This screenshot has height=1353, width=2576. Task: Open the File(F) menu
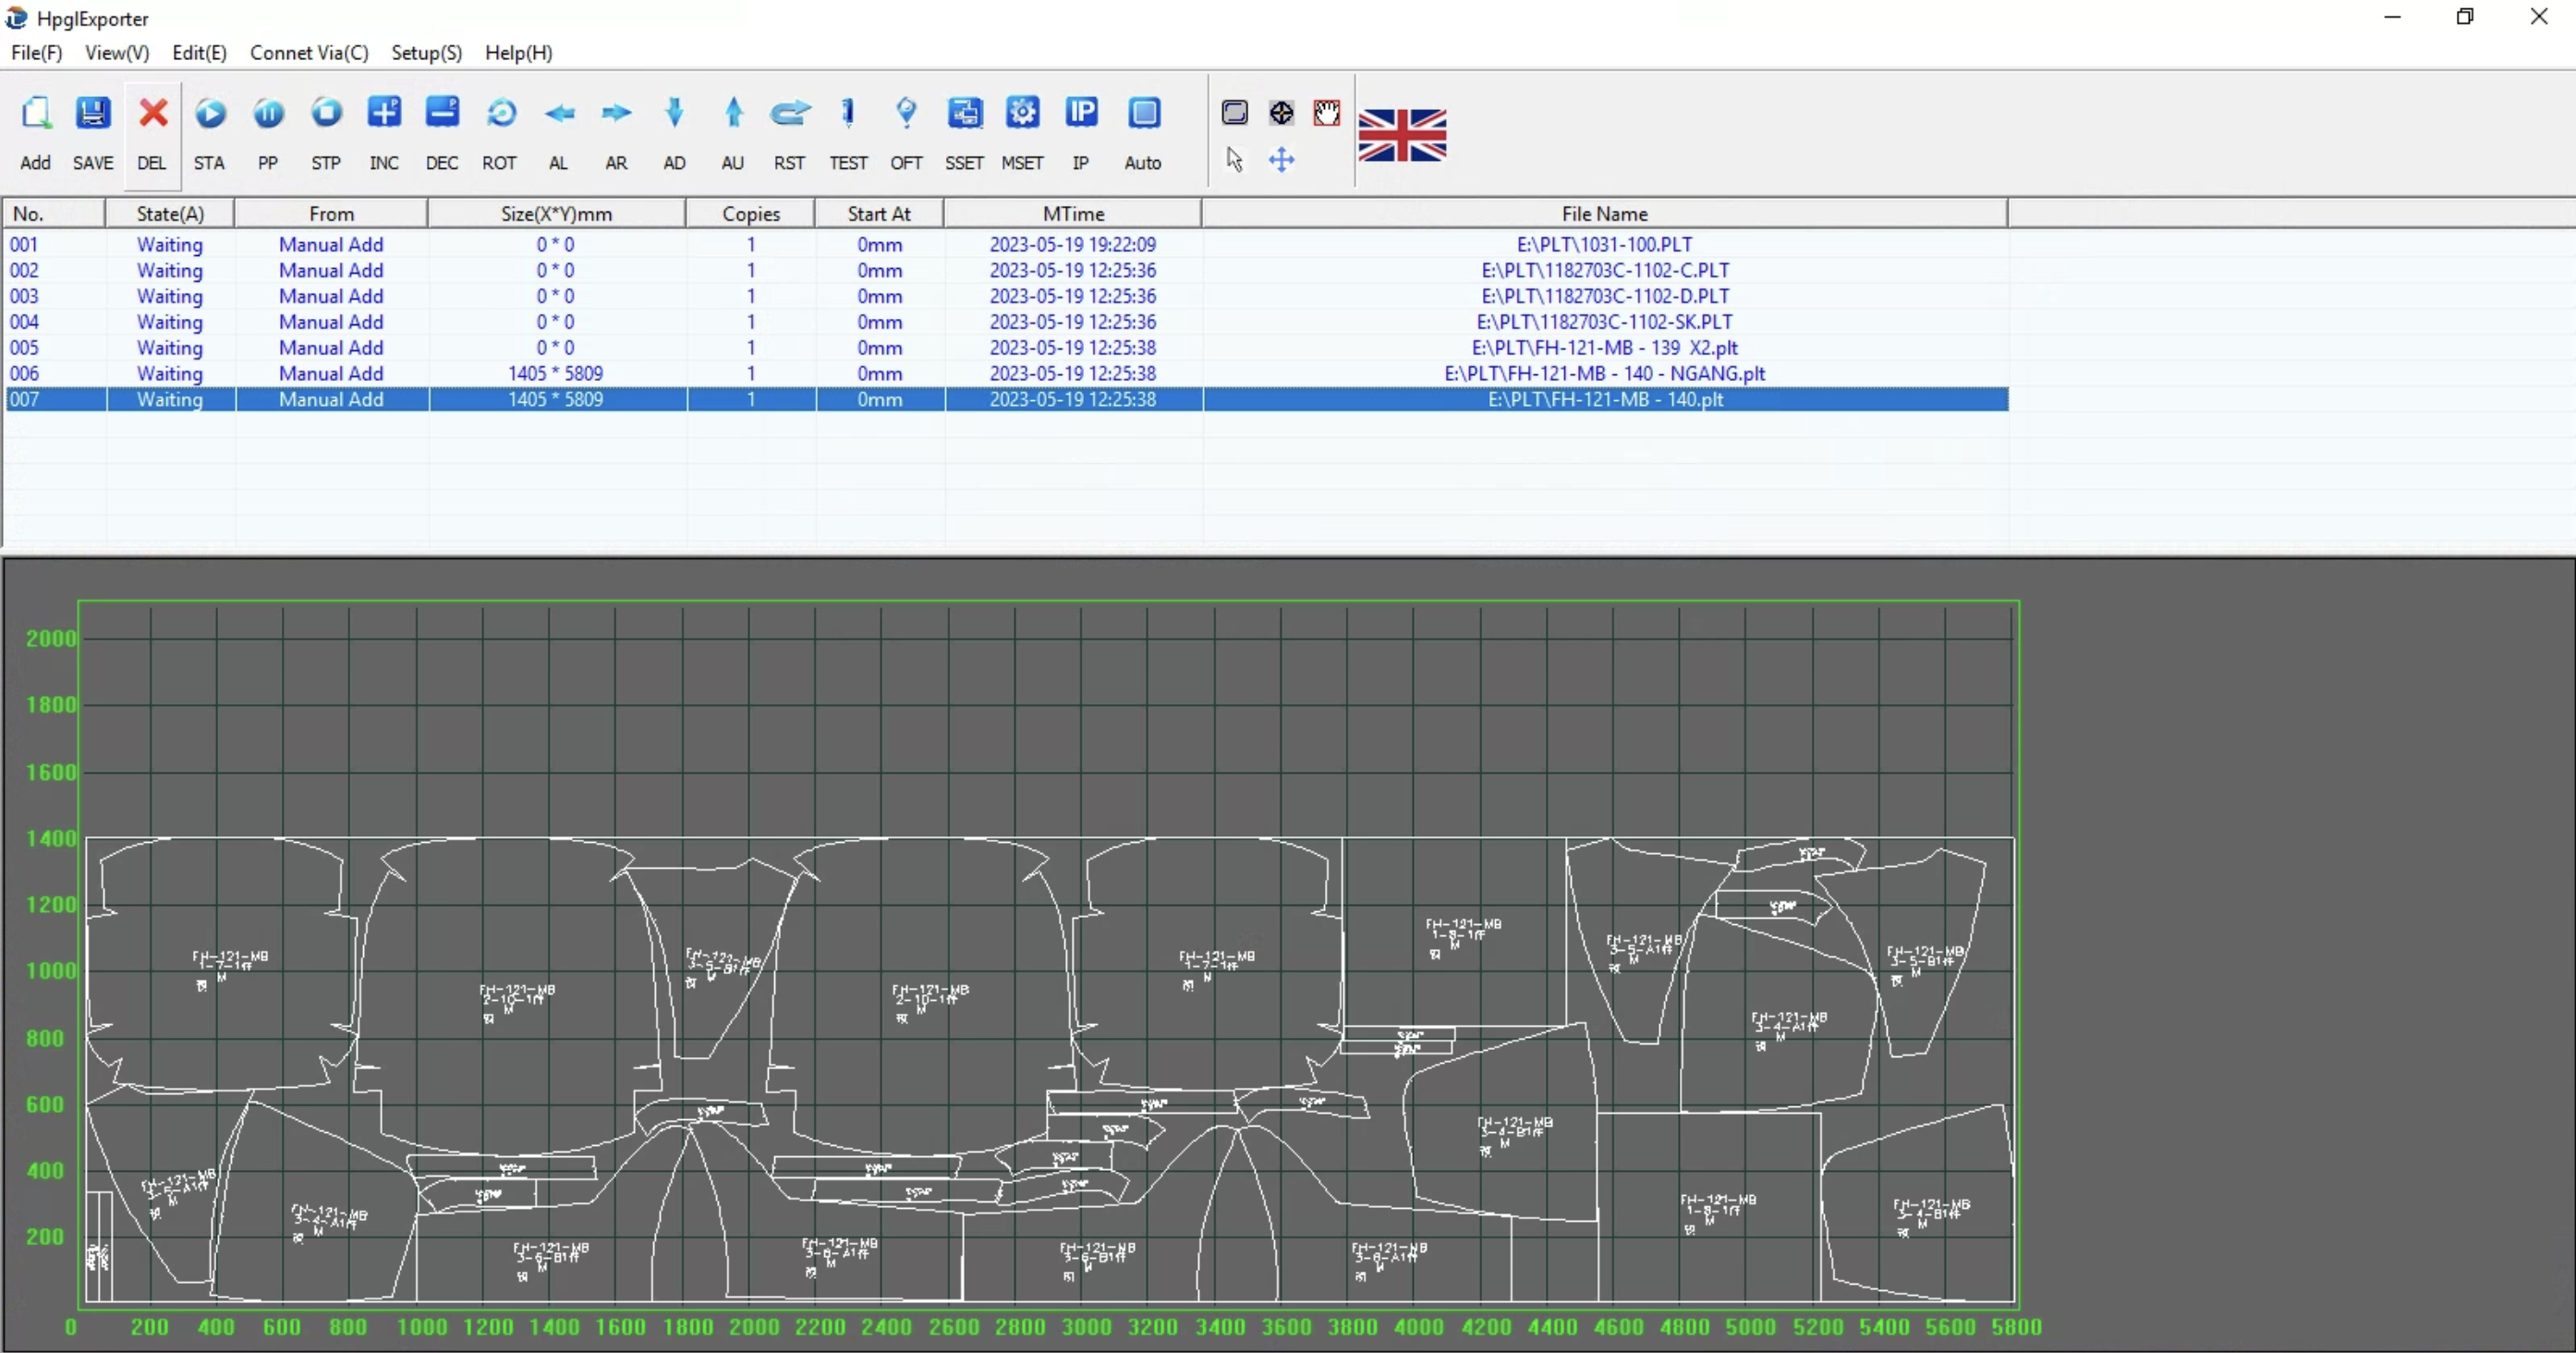pos(37,52)
